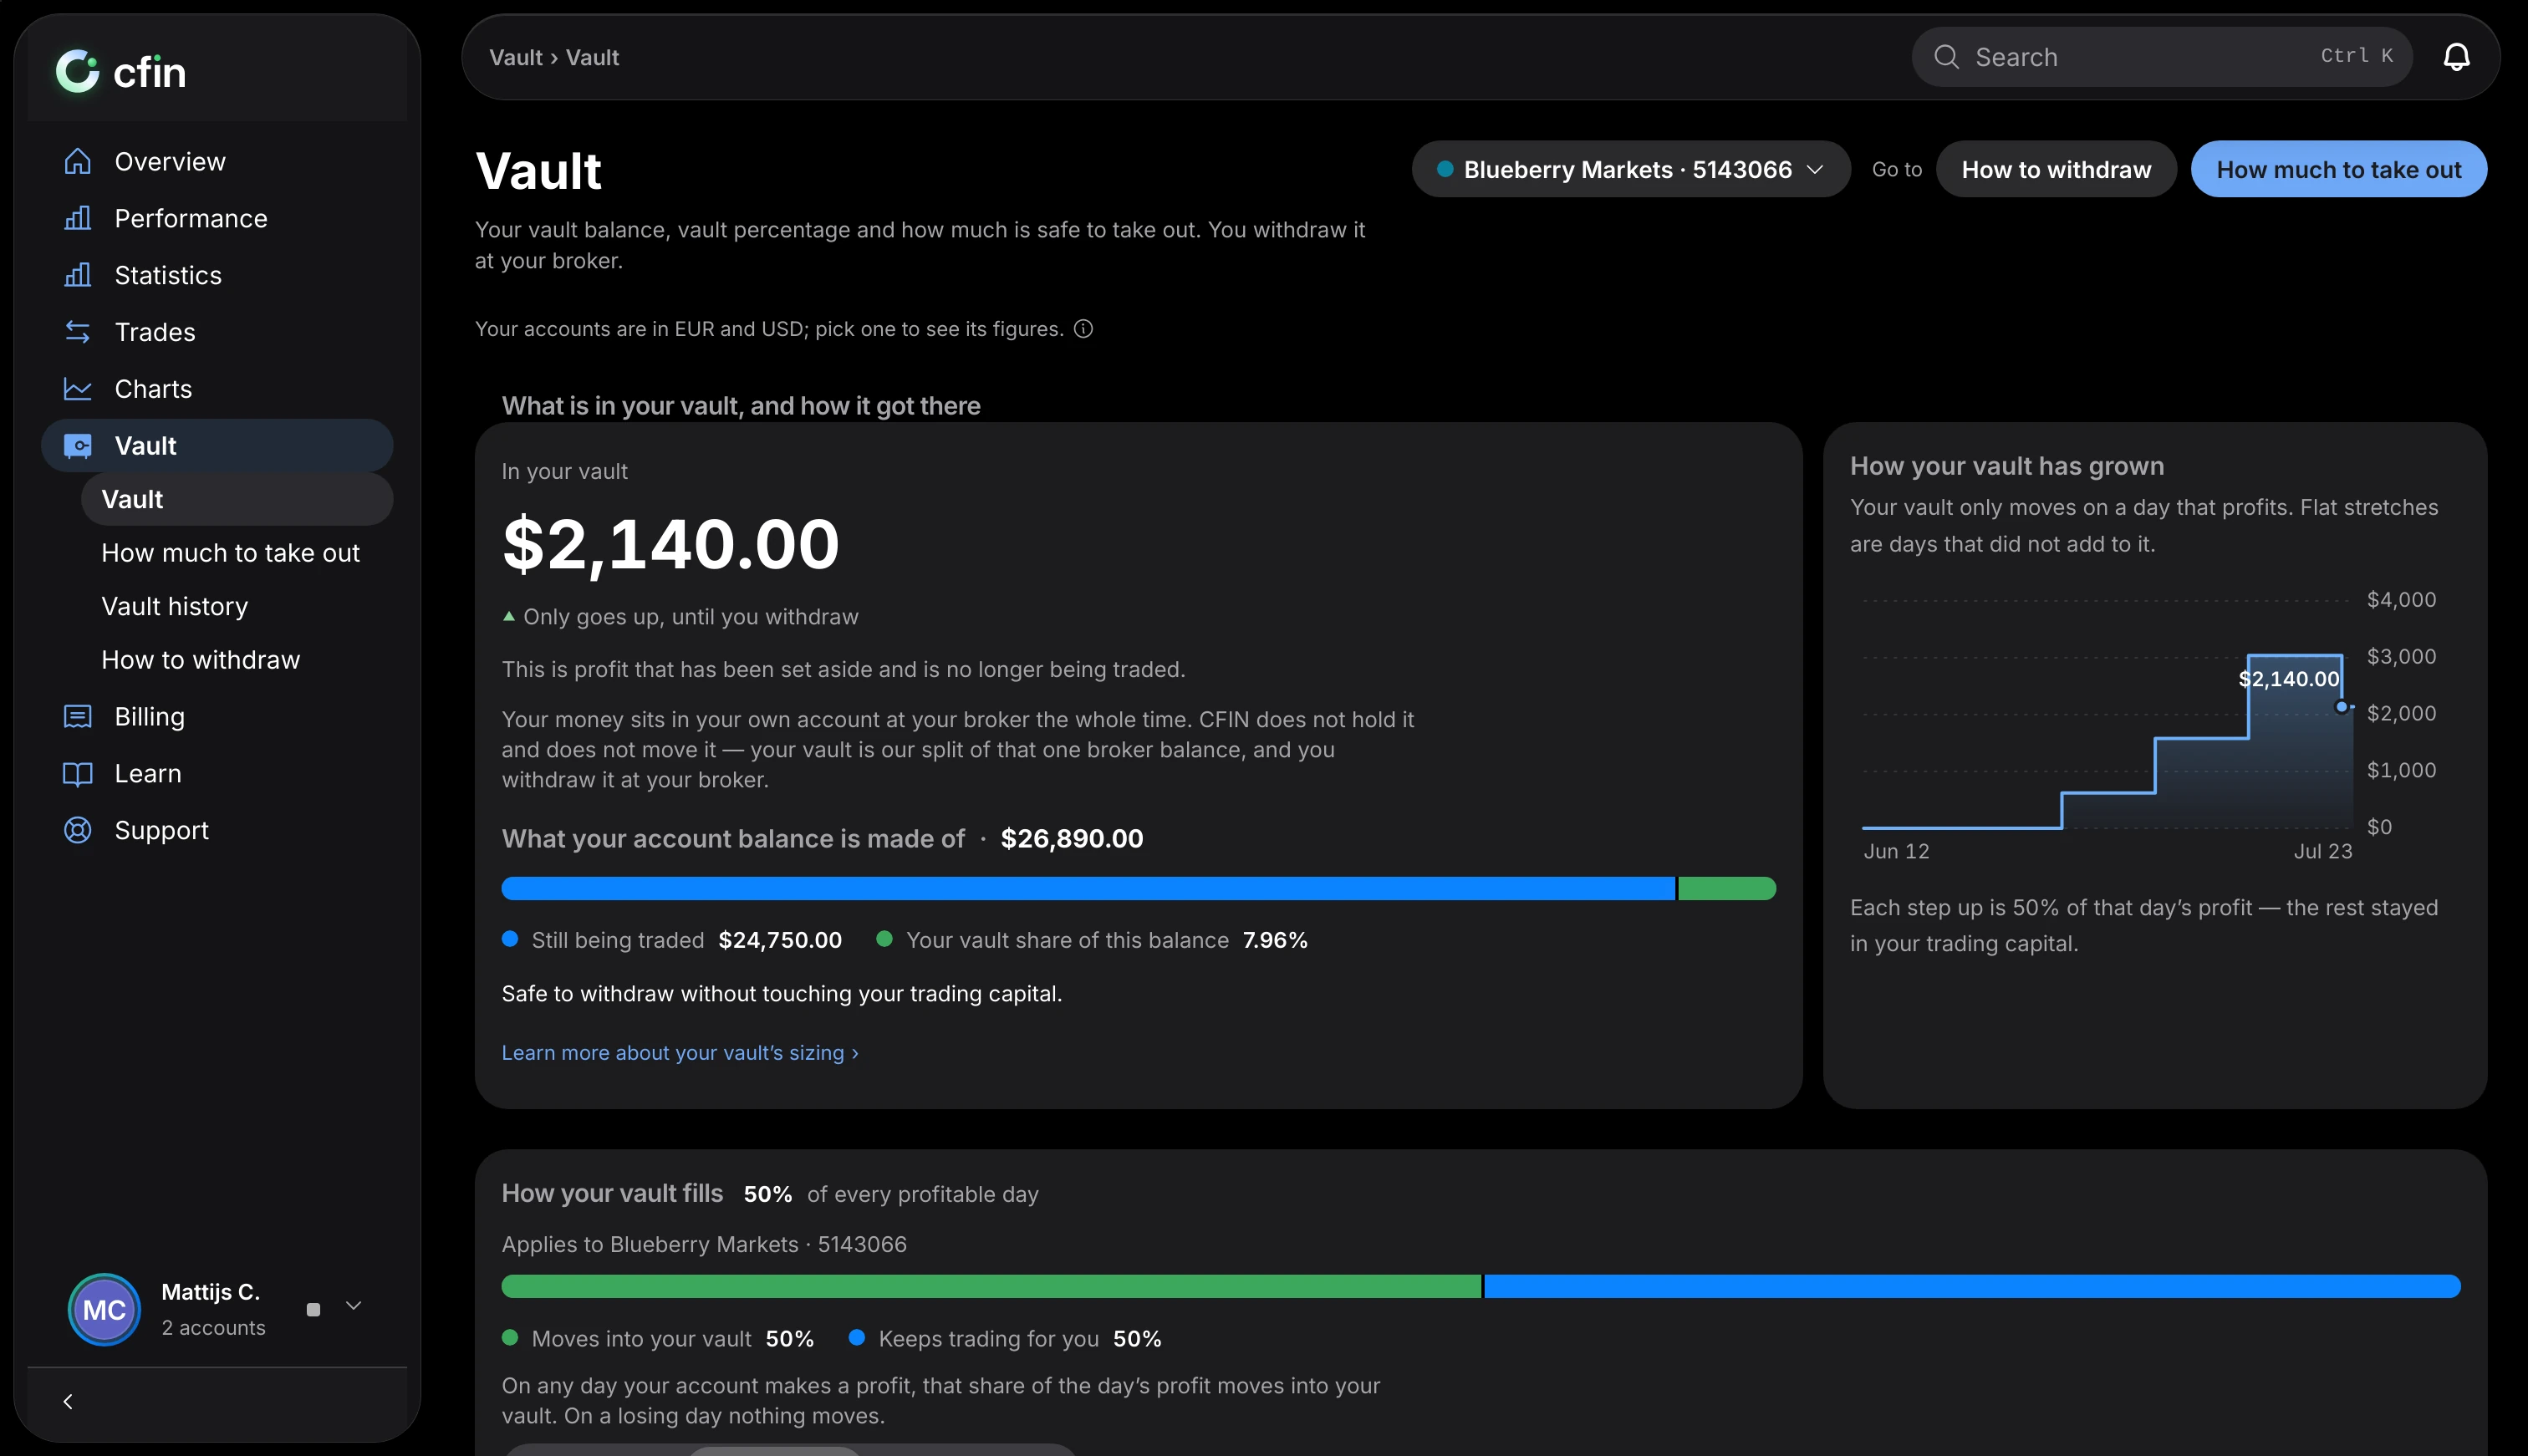Click the Vault safe icon in sidebar
This screenshot has width=2528, height=1456.
(x=78, y=446)
